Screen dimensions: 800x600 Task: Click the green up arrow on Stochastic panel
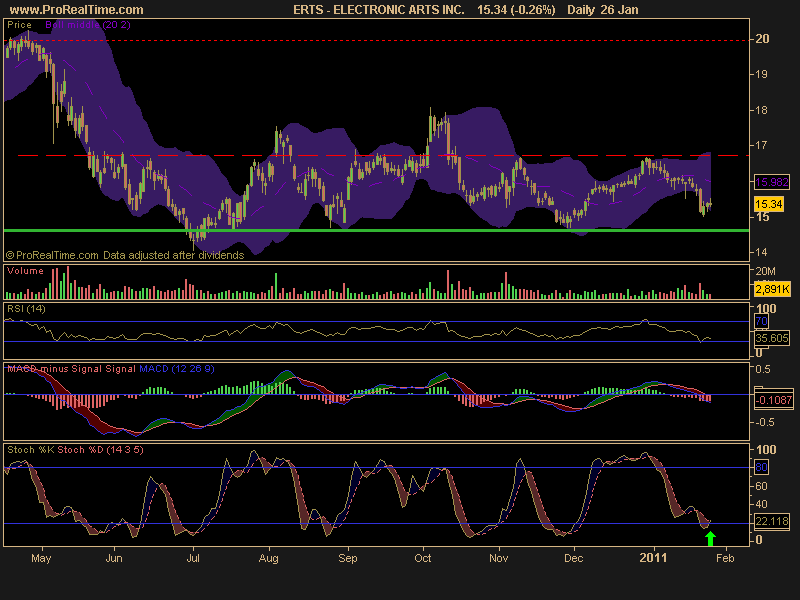pyautogui.click(x=710, y=539)
